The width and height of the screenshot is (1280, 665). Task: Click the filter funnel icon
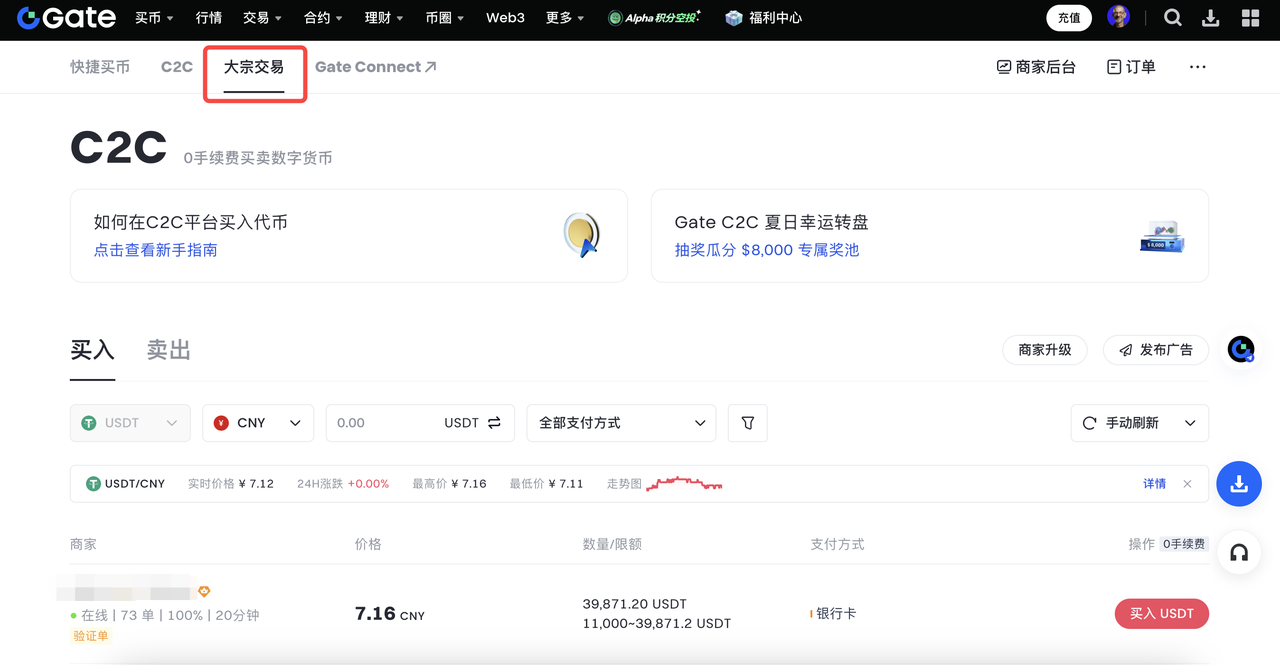coord(748,423)
